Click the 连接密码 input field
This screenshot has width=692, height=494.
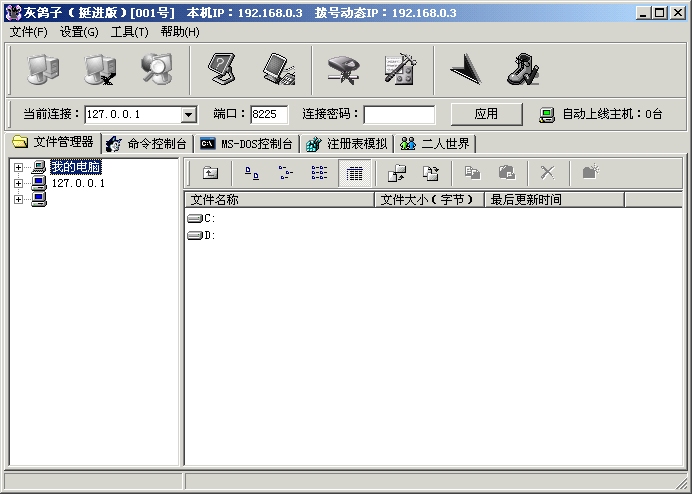399,115
